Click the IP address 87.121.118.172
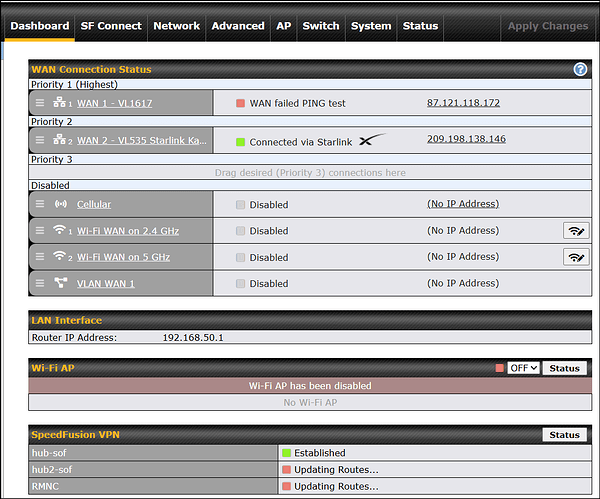600x499 pixels. coord(463,103)
